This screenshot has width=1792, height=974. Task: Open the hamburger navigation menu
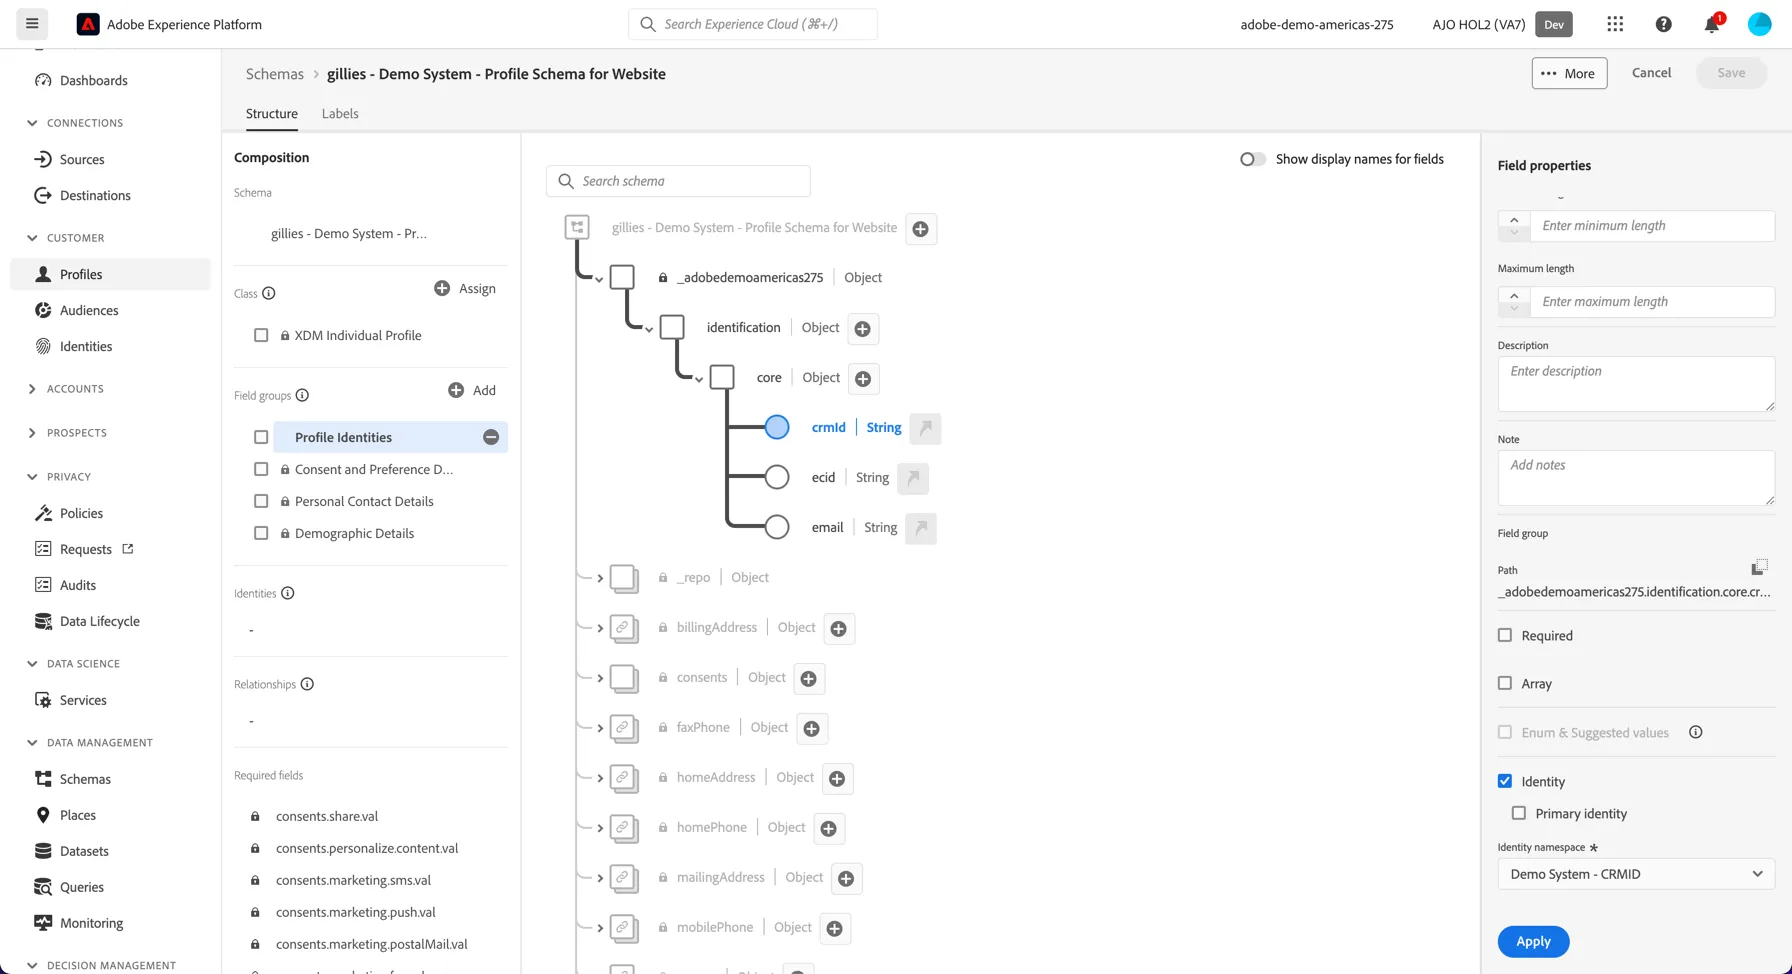[32, 24]
